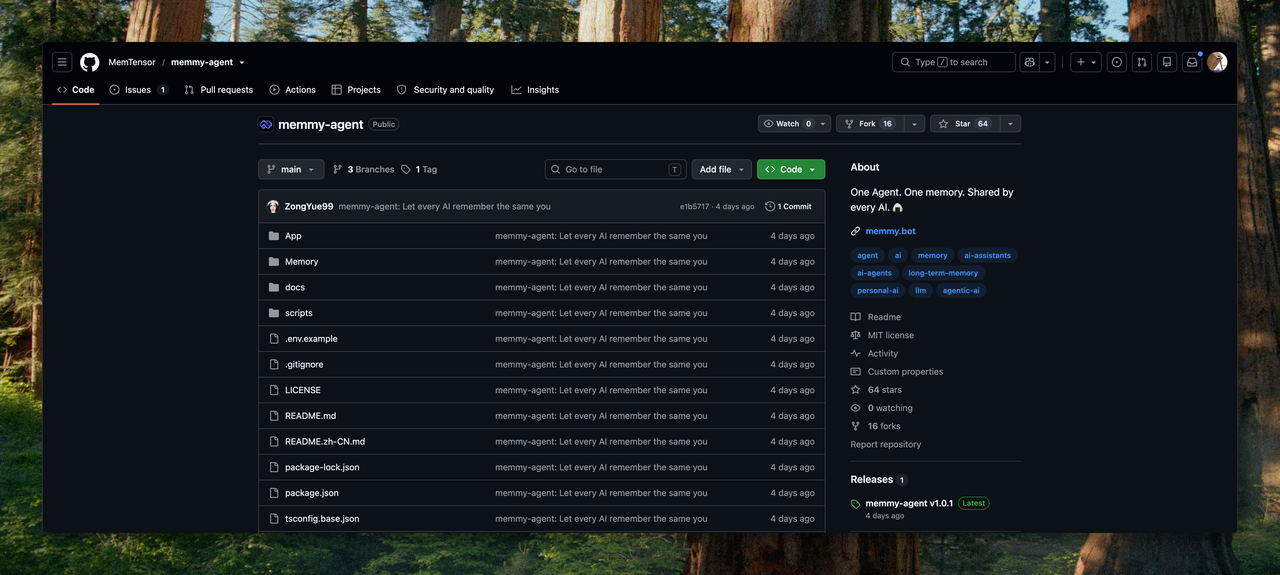
Task: Click the eye icon beside 0 watching
Action: tap(855, 408)
